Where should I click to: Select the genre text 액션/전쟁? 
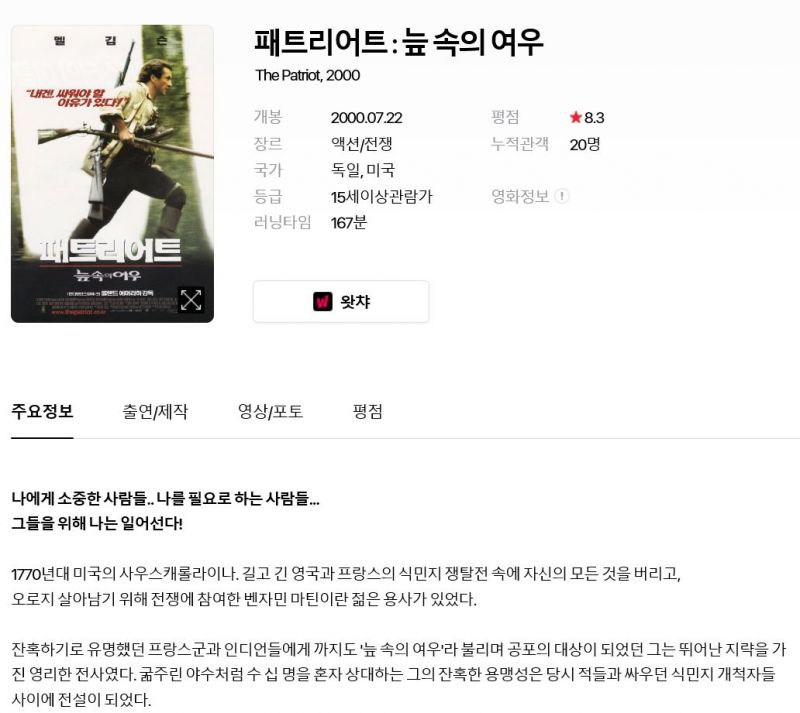click(x=361, y=144)
